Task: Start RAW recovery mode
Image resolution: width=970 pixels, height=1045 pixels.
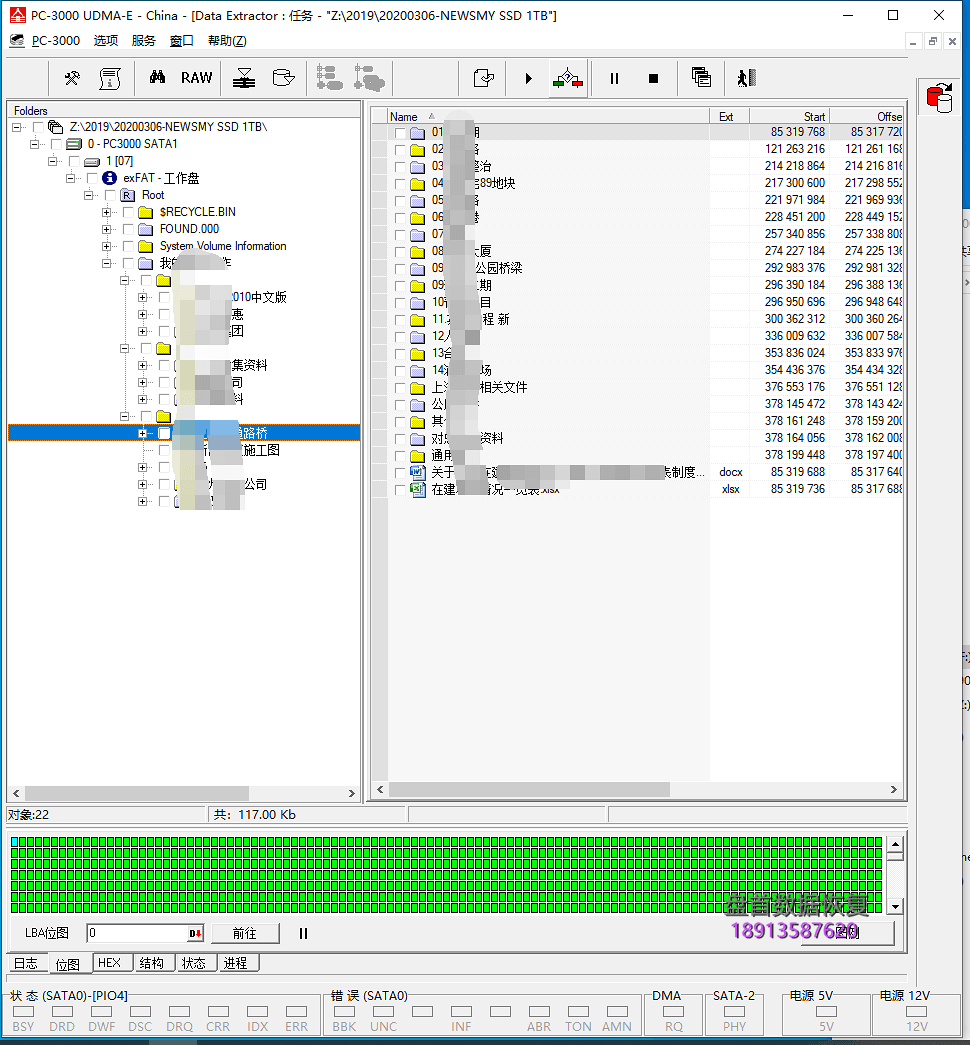Action: [x=197, y=78]
